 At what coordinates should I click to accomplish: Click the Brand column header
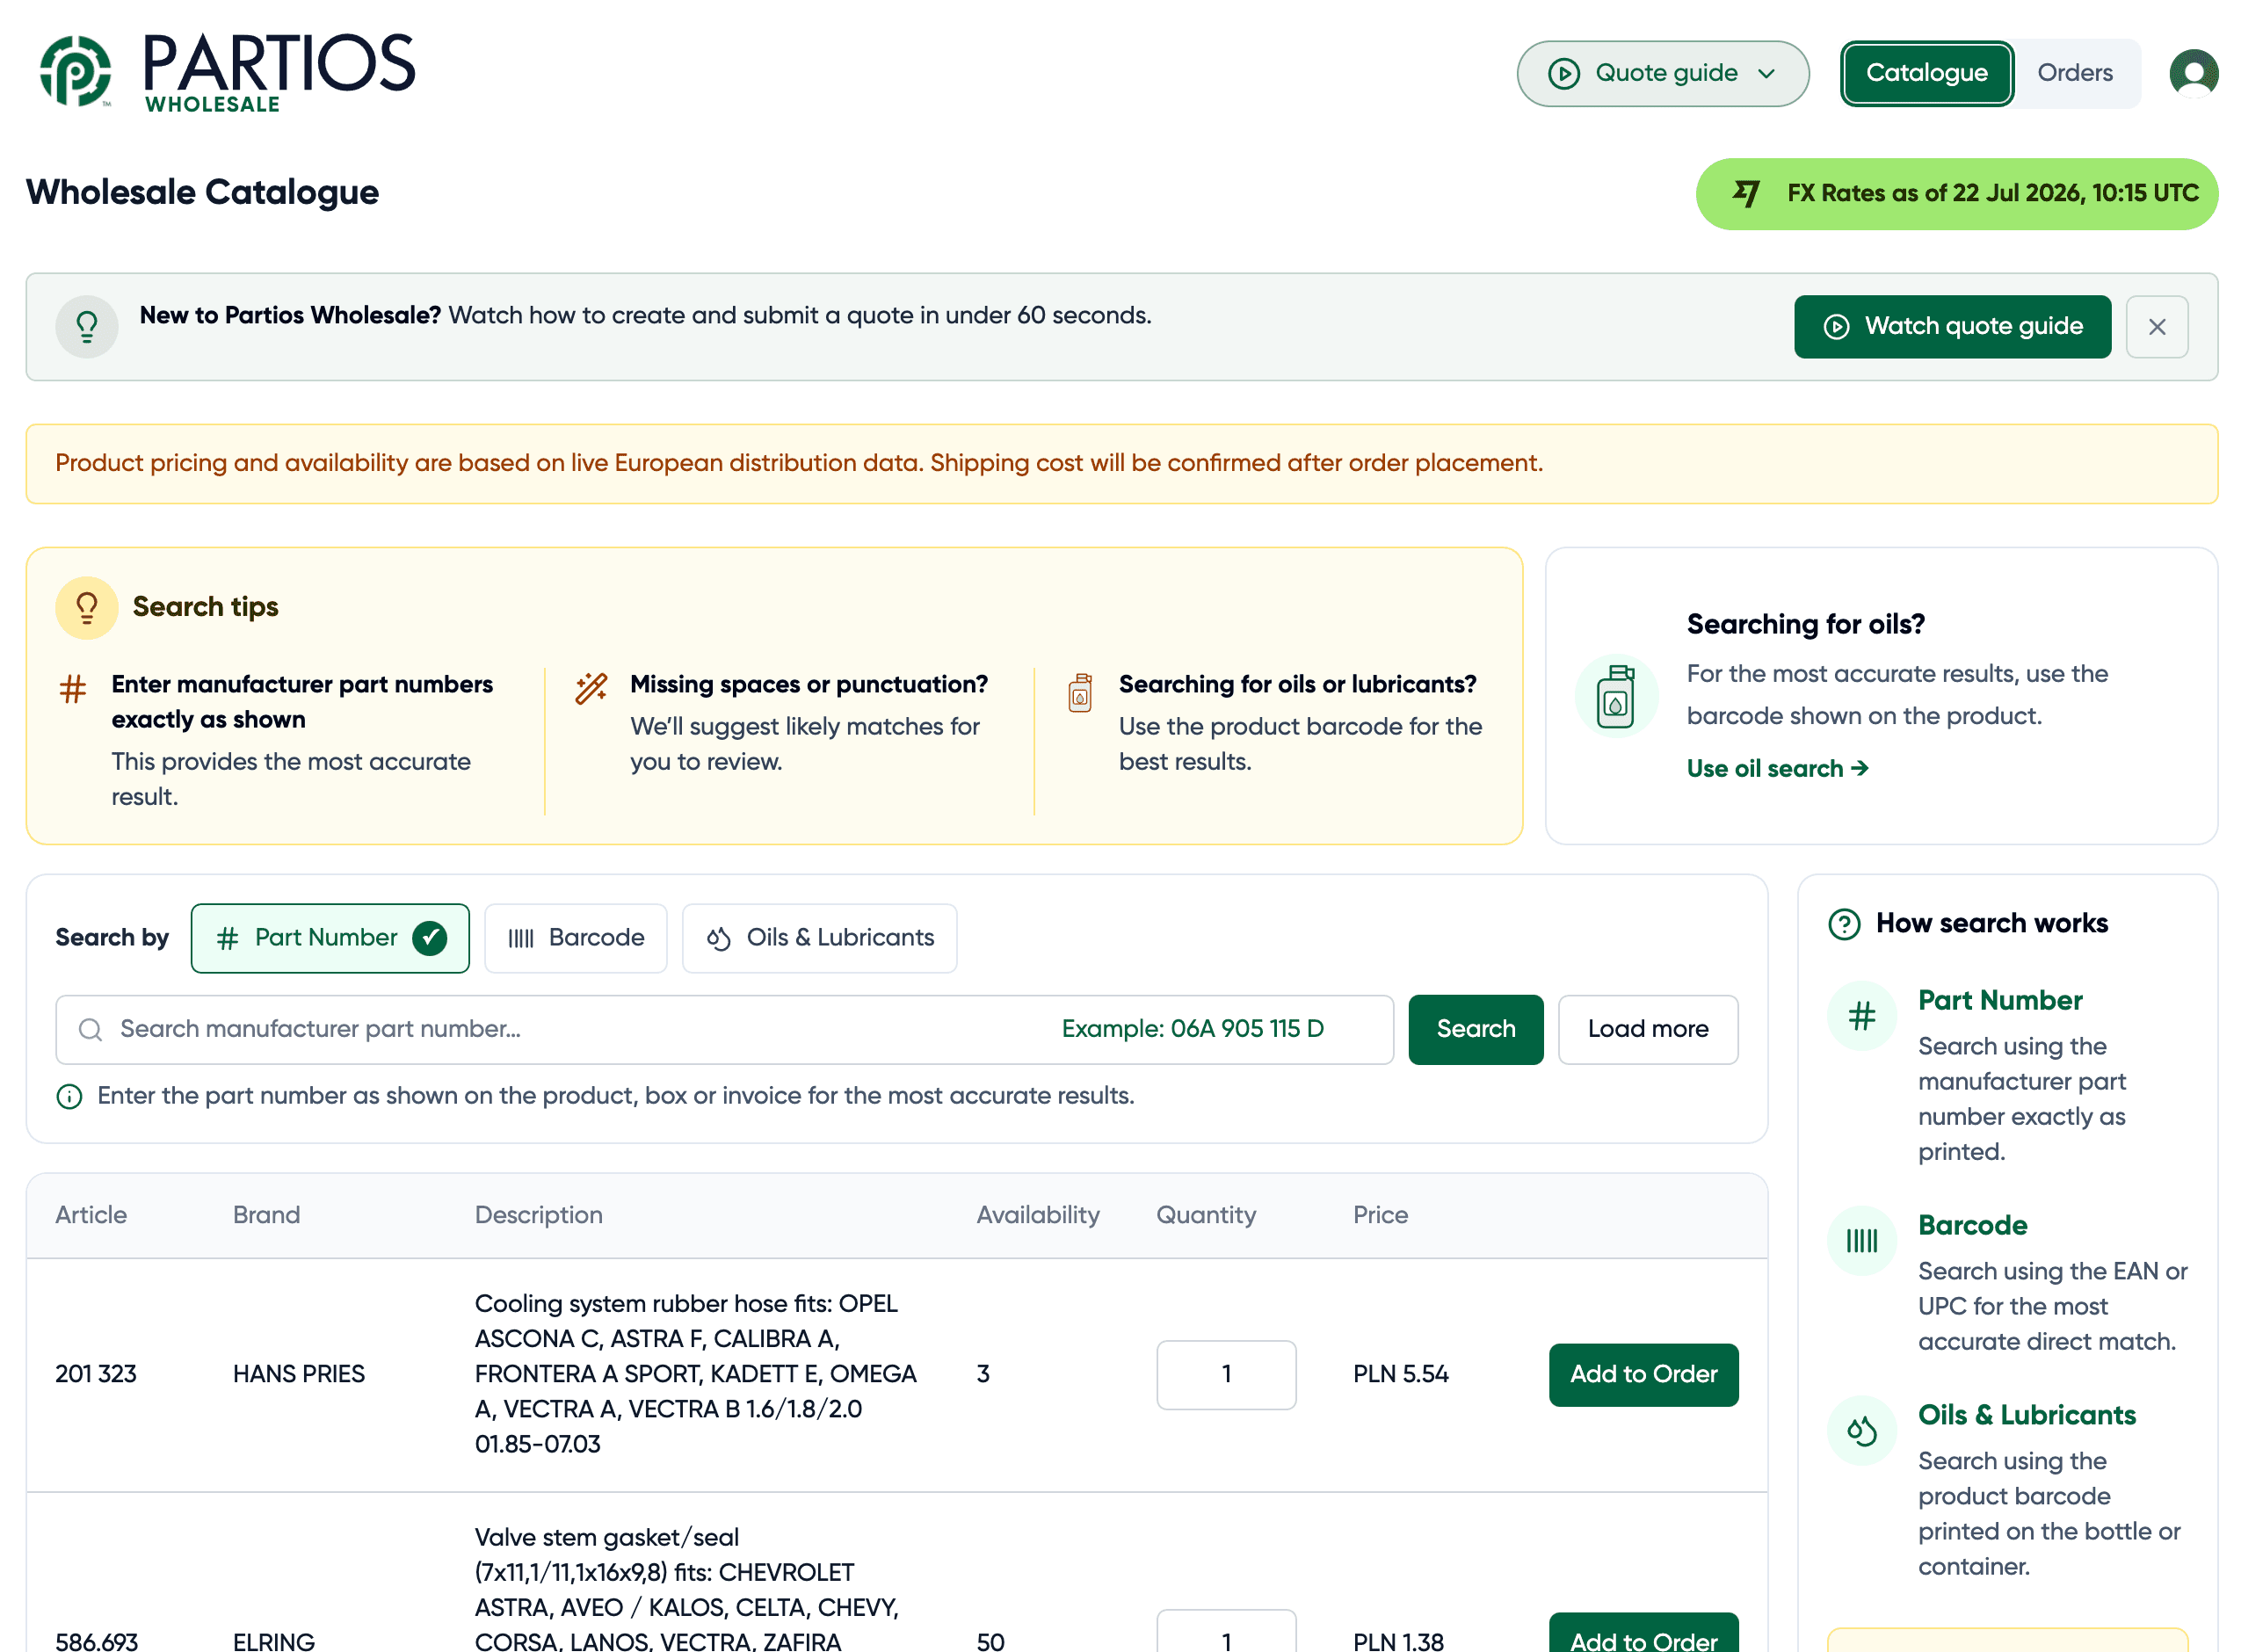point(266,1214)
